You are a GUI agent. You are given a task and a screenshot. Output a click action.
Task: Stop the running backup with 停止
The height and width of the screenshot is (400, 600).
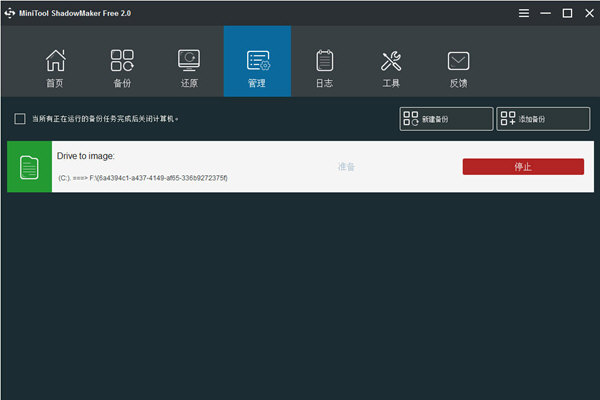(523, 167)
